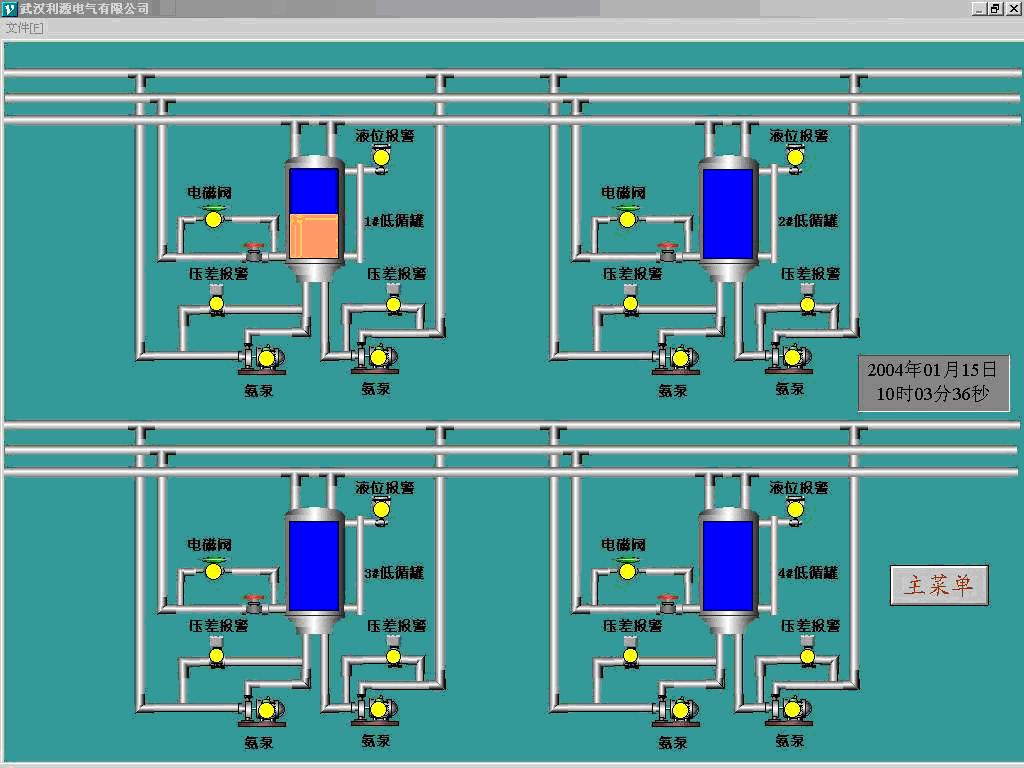Toggle the 电磁阀 of tank 1#低循罐
The image size is (1024, 768).
coord(213,219)
